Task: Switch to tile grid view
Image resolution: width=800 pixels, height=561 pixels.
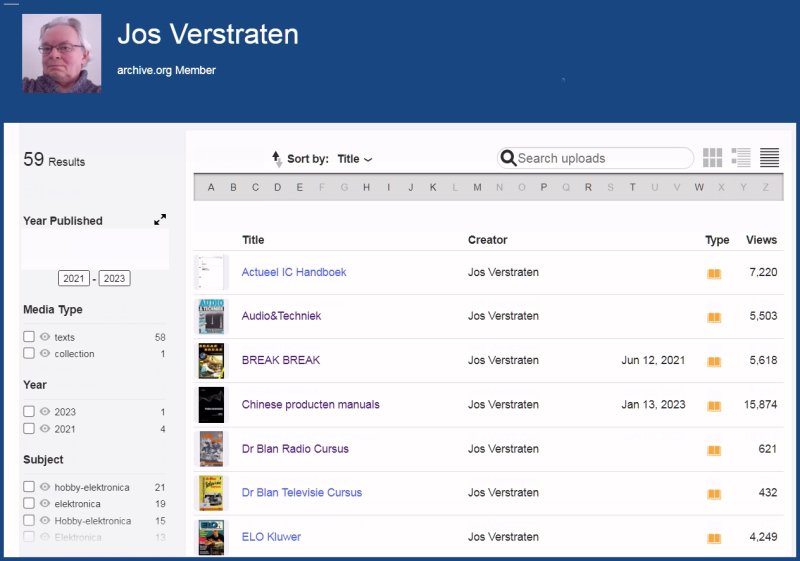Action: coord(712,158)
